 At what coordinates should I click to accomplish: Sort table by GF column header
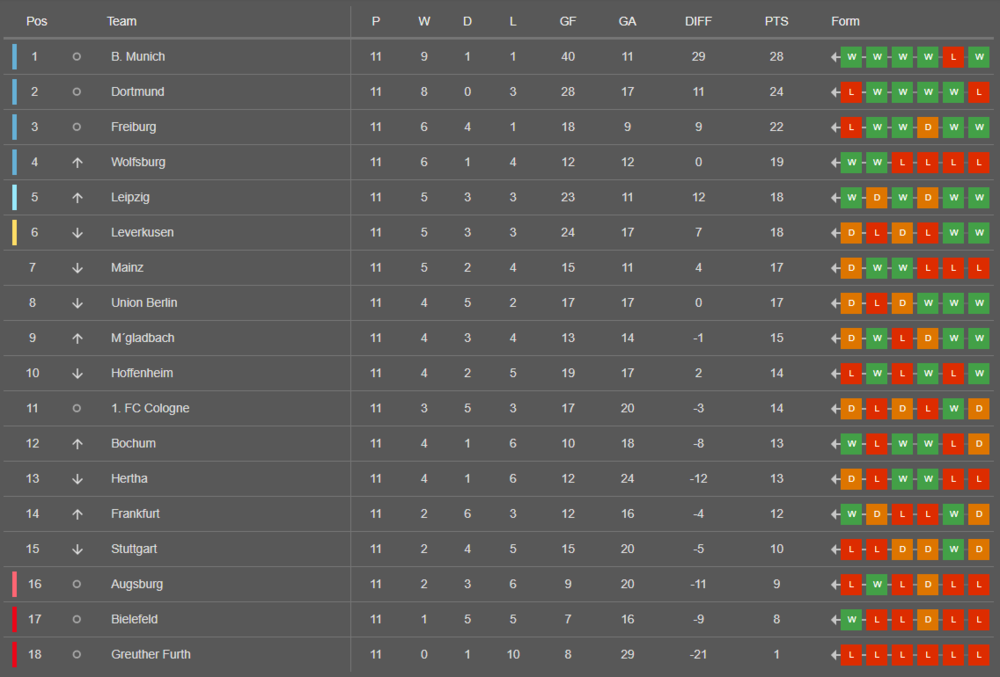tap(568, 21)
